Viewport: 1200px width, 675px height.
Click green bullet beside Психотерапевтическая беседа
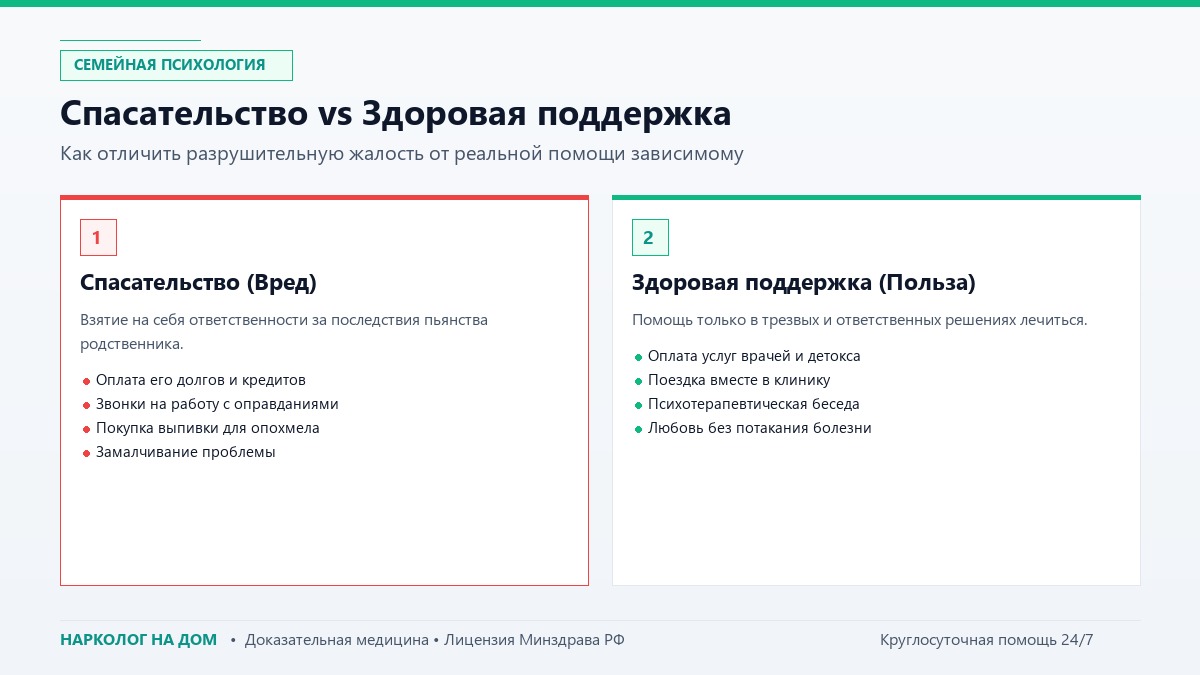[638, 405]
